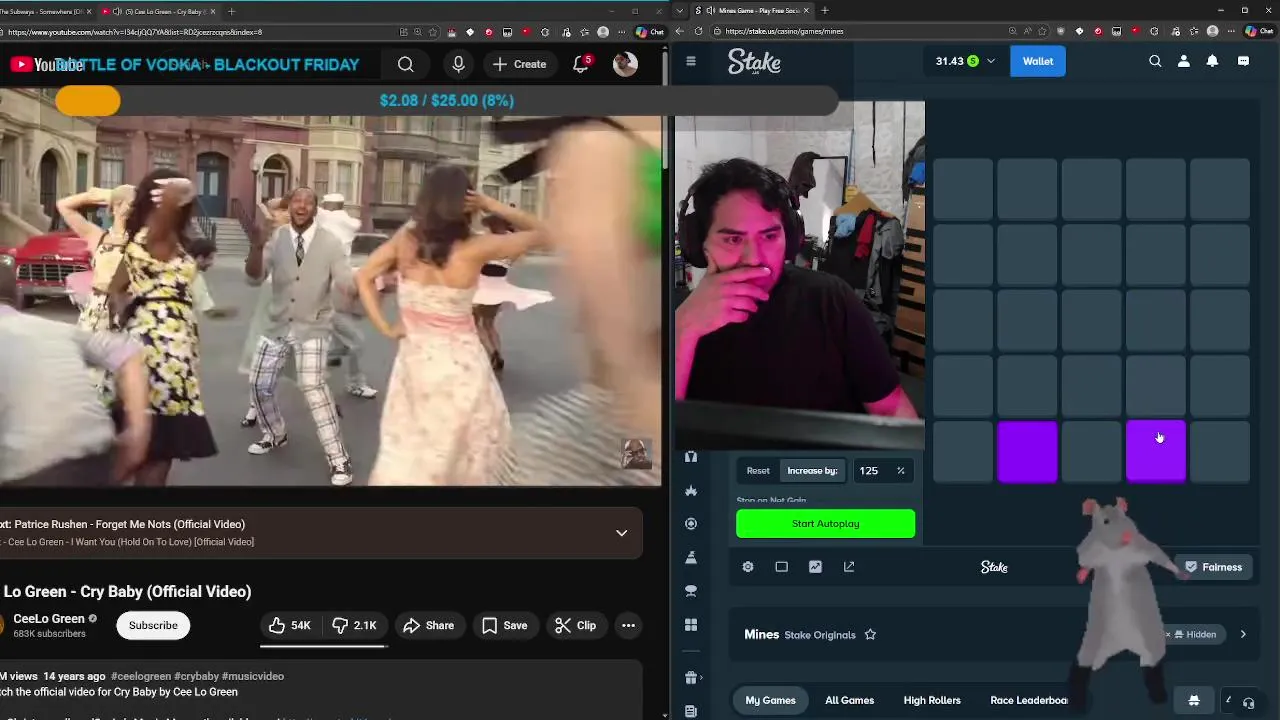Open game settings gear below Mines board
Screen dimensions: 1280x720
click(748, 567)
